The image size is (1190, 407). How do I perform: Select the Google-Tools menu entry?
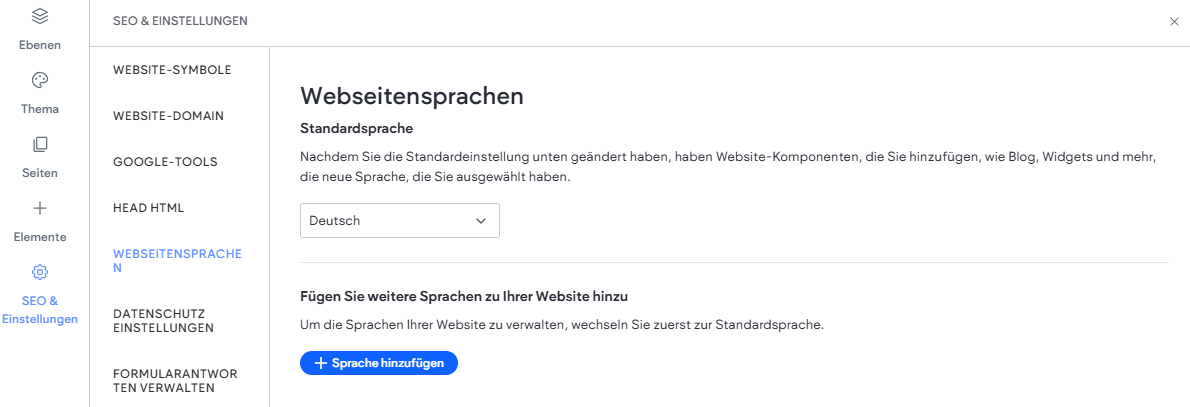165,162
